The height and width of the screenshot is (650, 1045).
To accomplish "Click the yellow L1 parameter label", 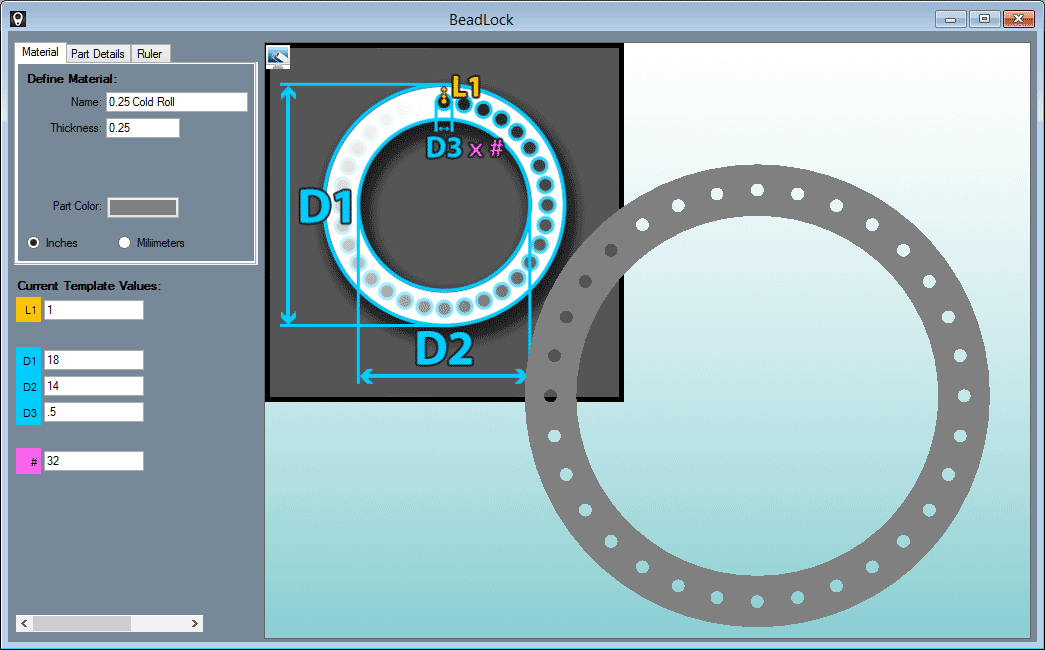I will pyautogui.click(x=29, y=310).
